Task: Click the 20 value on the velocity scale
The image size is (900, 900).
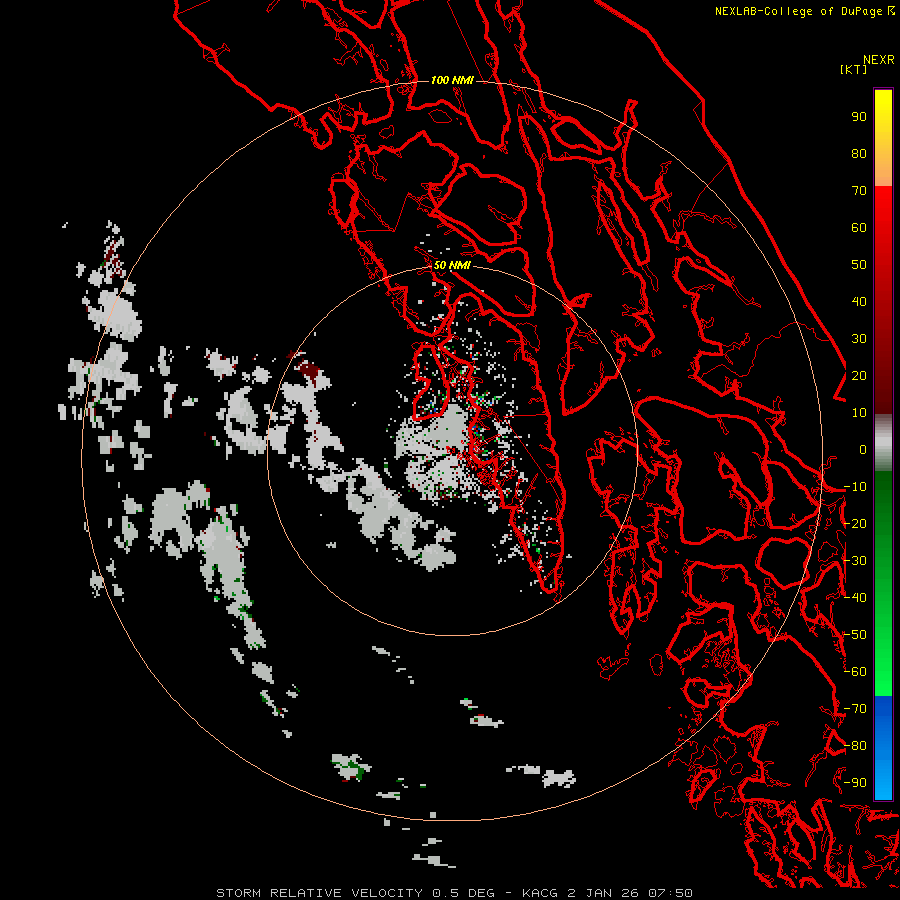Action: point(859,376)
